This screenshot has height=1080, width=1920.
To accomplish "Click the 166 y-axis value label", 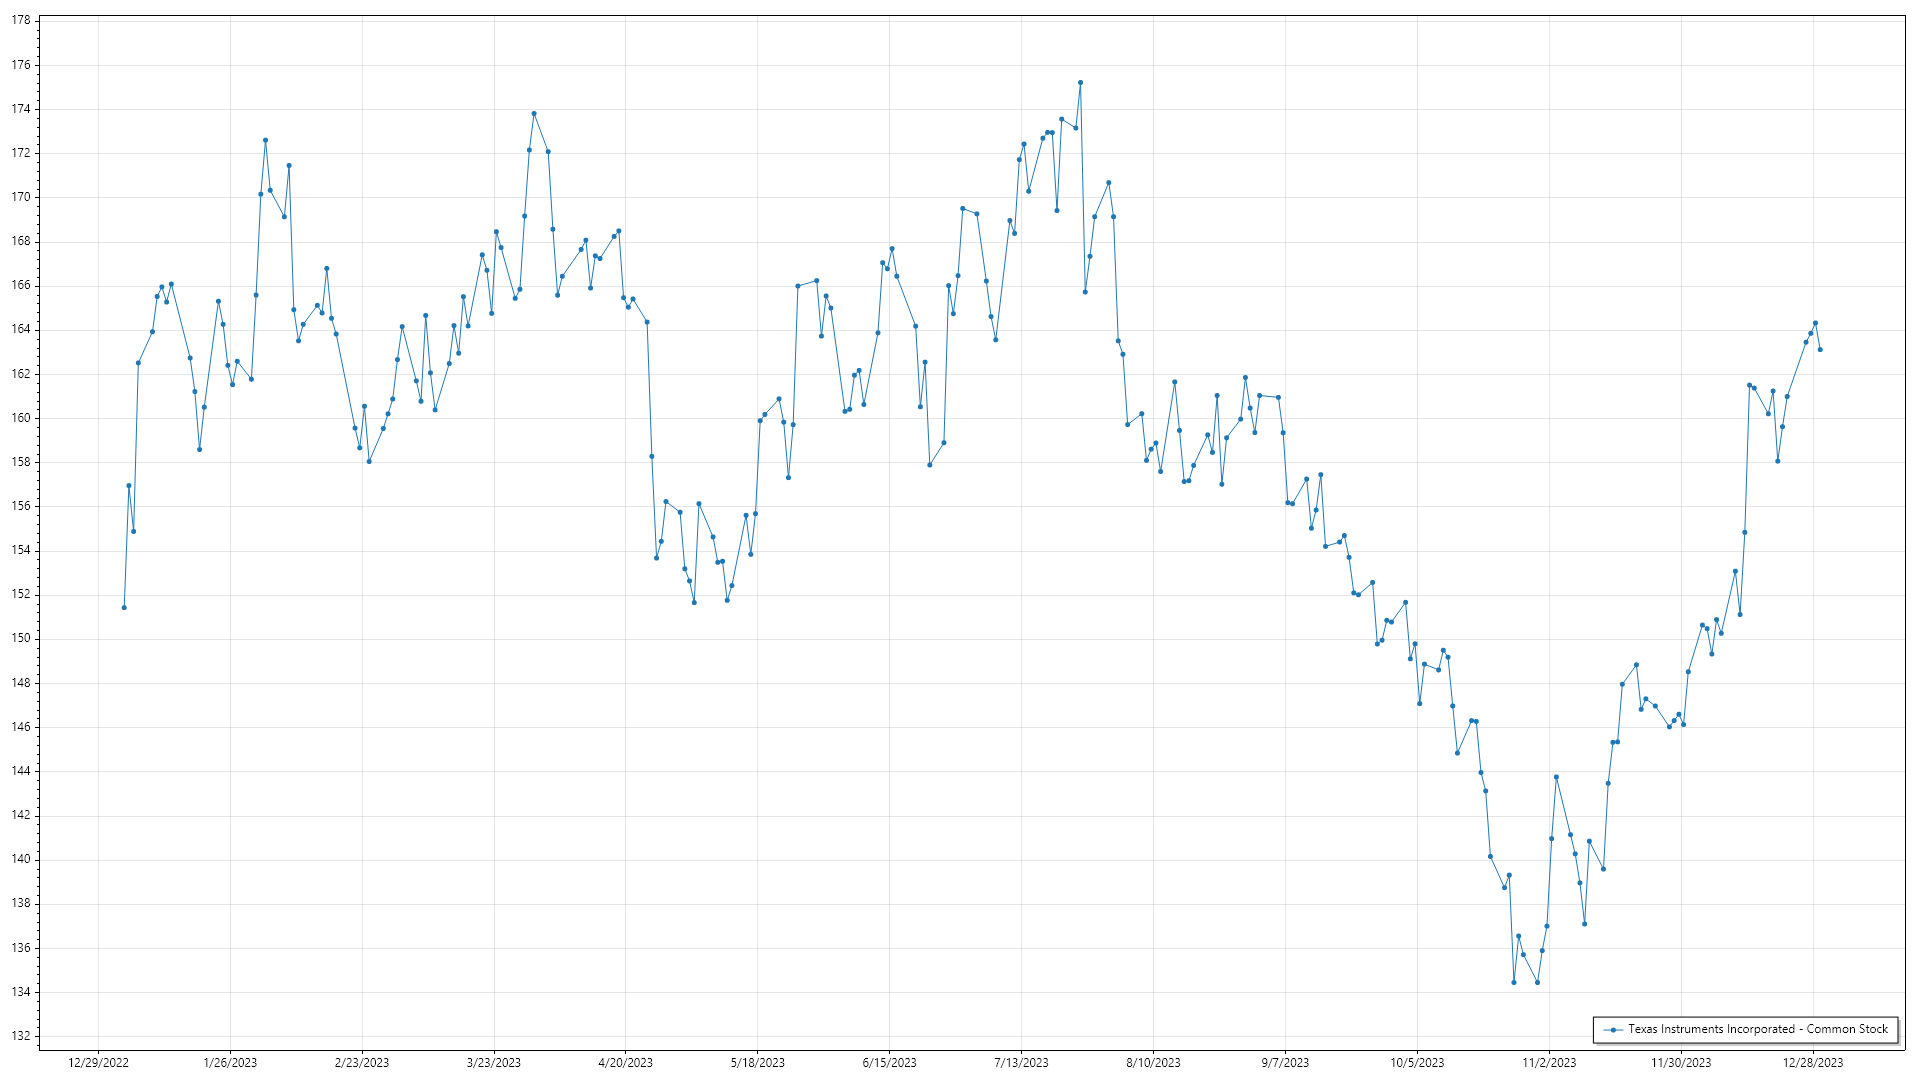I will (x=21, y=286).
